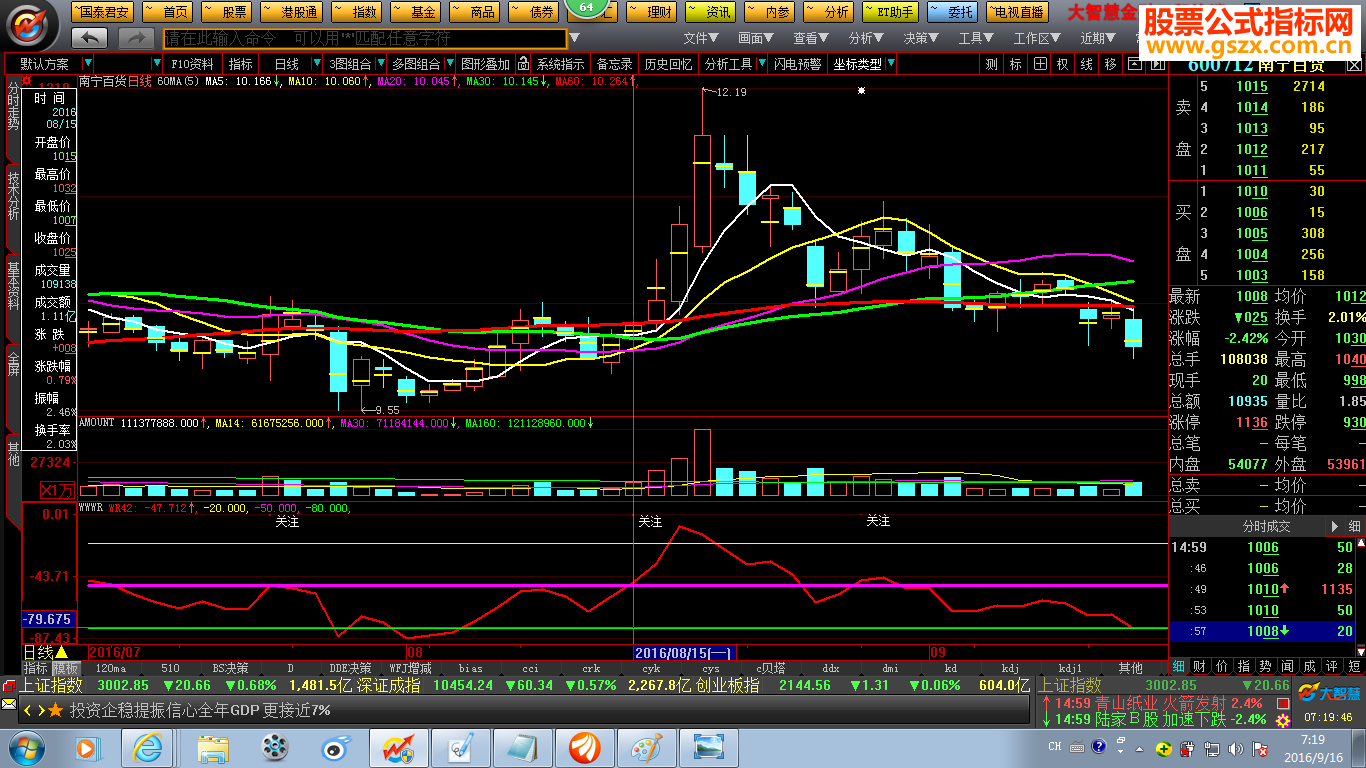Image resolution: width=1366 pixels, height=768 pixels.
Task: Click the forward arrow navigation button
Action: [x=136, y=38]
